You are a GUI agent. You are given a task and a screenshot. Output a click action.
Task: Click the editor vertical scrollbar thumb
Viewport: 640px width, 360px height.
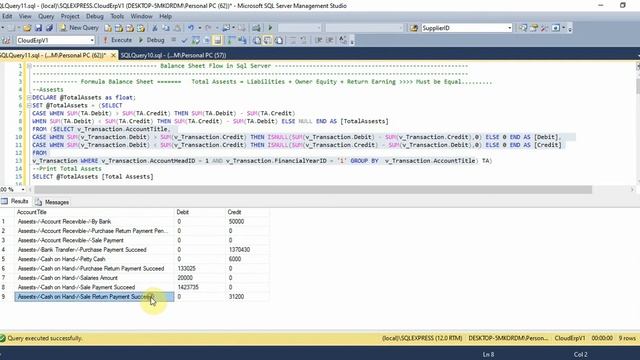click(638, 86)
